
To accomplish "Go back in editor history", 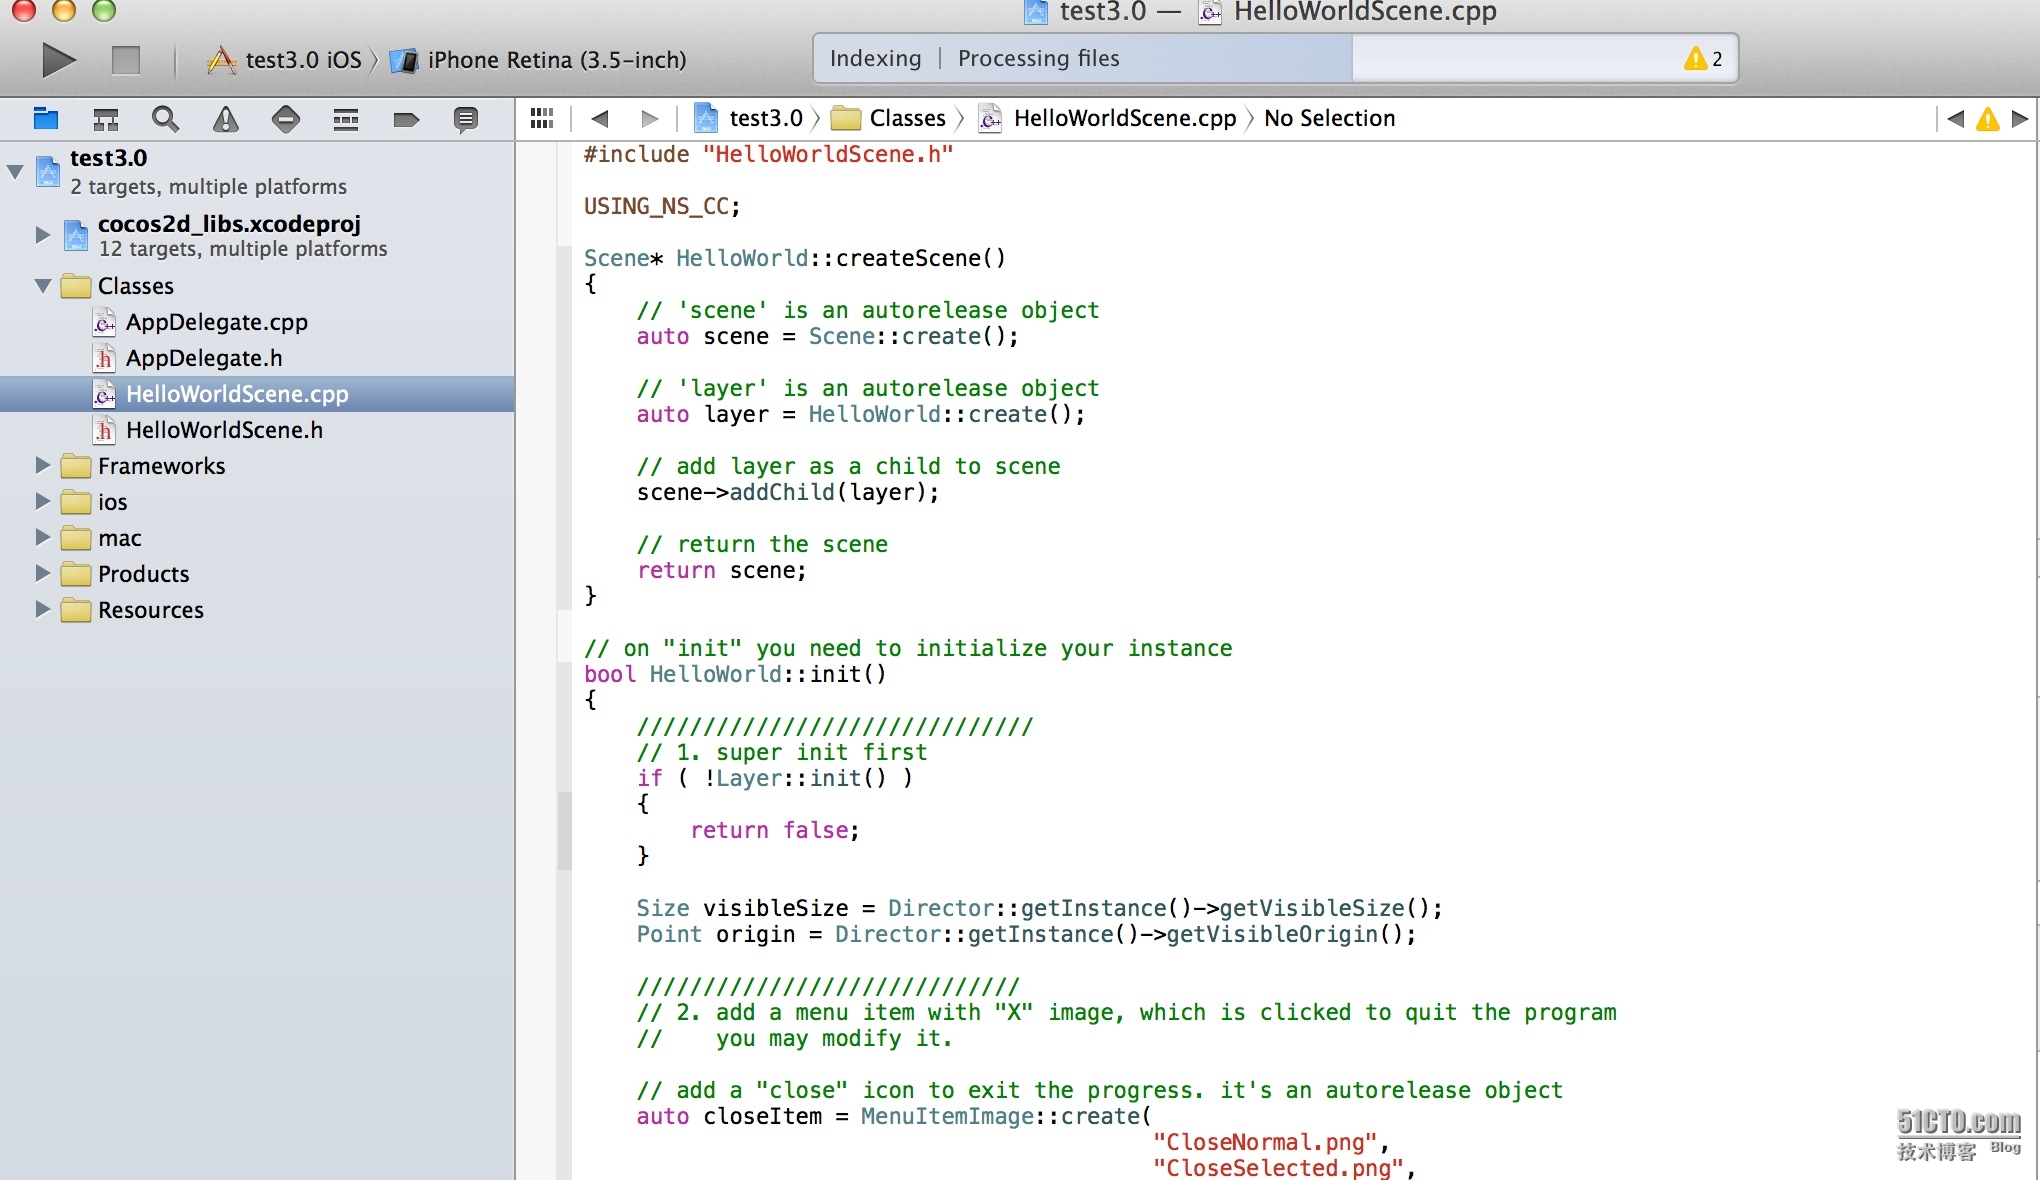I will click(600, 118).
